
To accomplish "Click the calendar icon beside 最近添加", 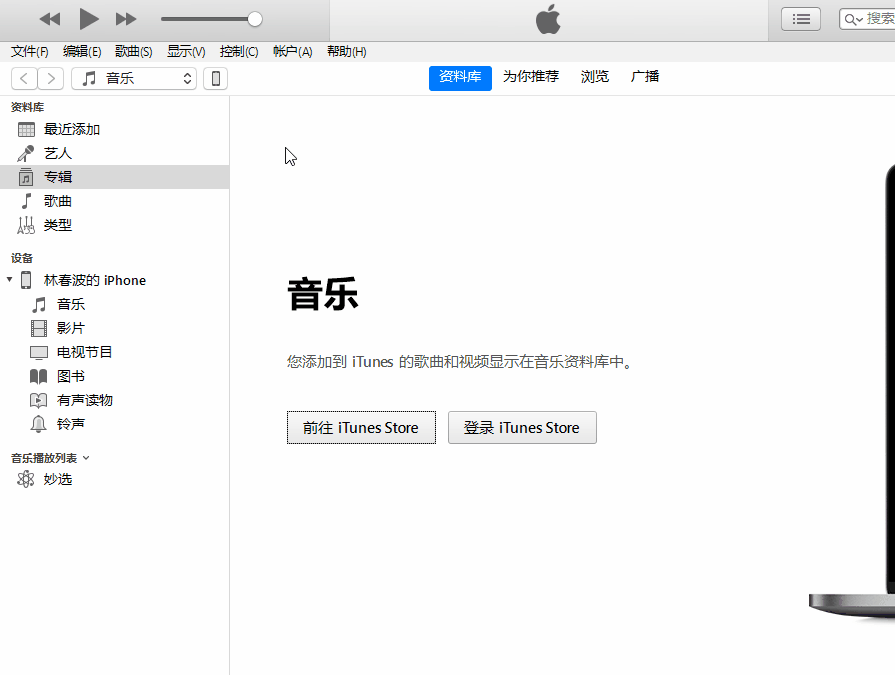I will click(26, 130).
